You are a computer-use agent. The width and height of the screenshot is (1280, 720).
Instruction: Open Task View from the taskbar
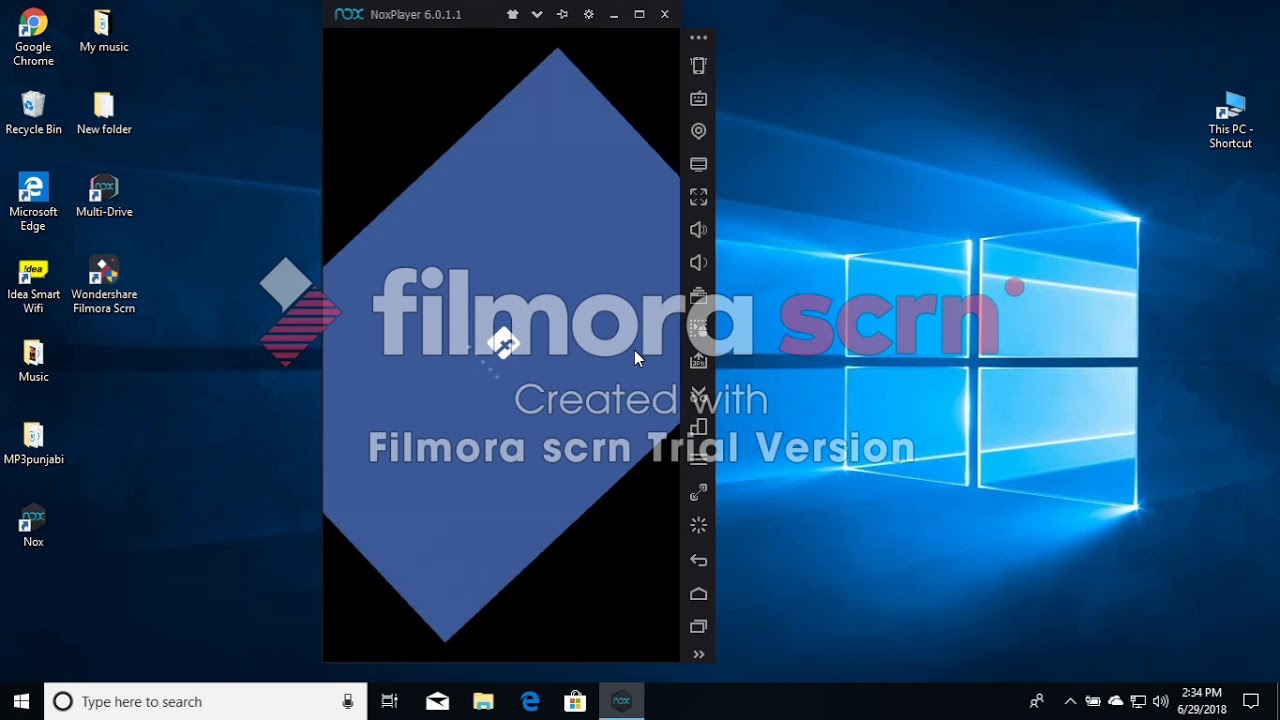pos(390,701)
